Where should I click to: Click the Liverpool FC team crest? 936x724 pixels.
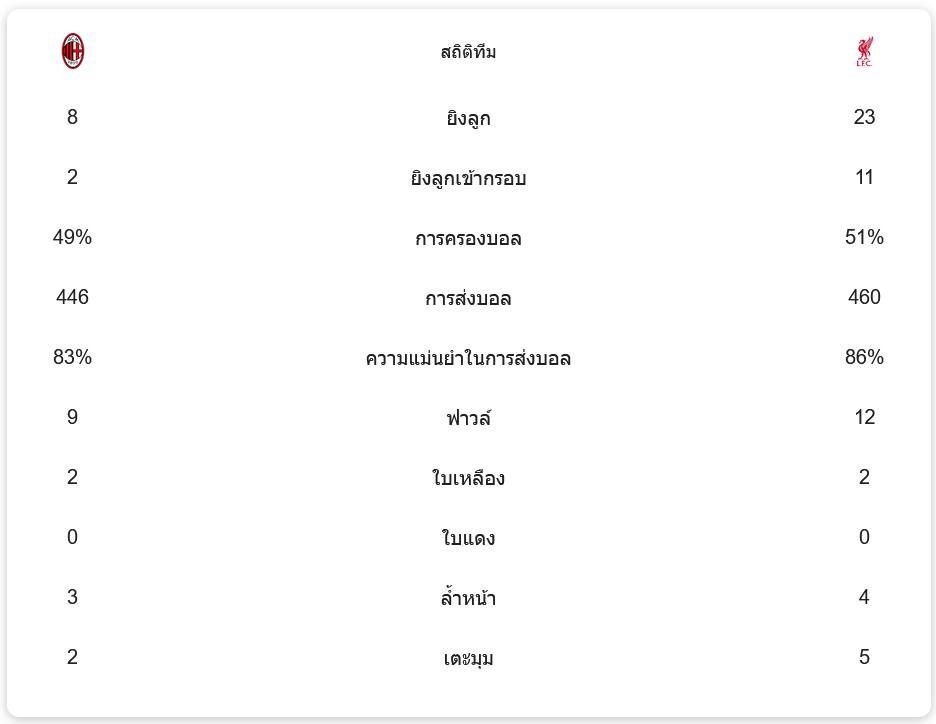pyautogui.click(x=864, y=52)
